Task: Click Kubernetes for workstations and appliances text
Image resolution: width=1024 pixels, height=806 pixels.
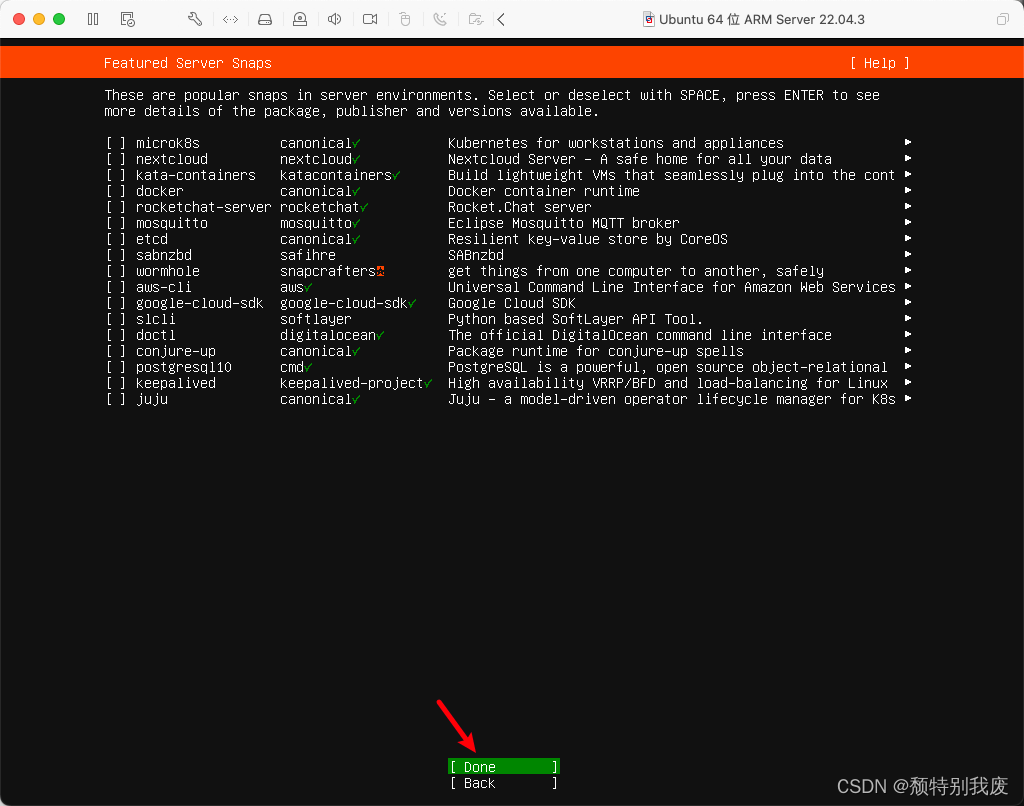Action: point(616,143)
